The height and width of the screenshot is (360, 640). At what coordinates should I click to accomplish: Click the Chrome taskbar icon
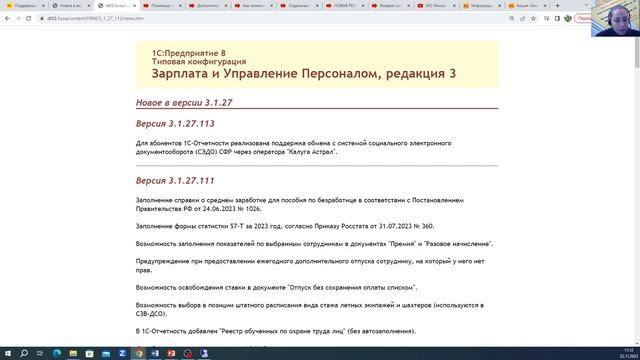[x=139, y=353]
